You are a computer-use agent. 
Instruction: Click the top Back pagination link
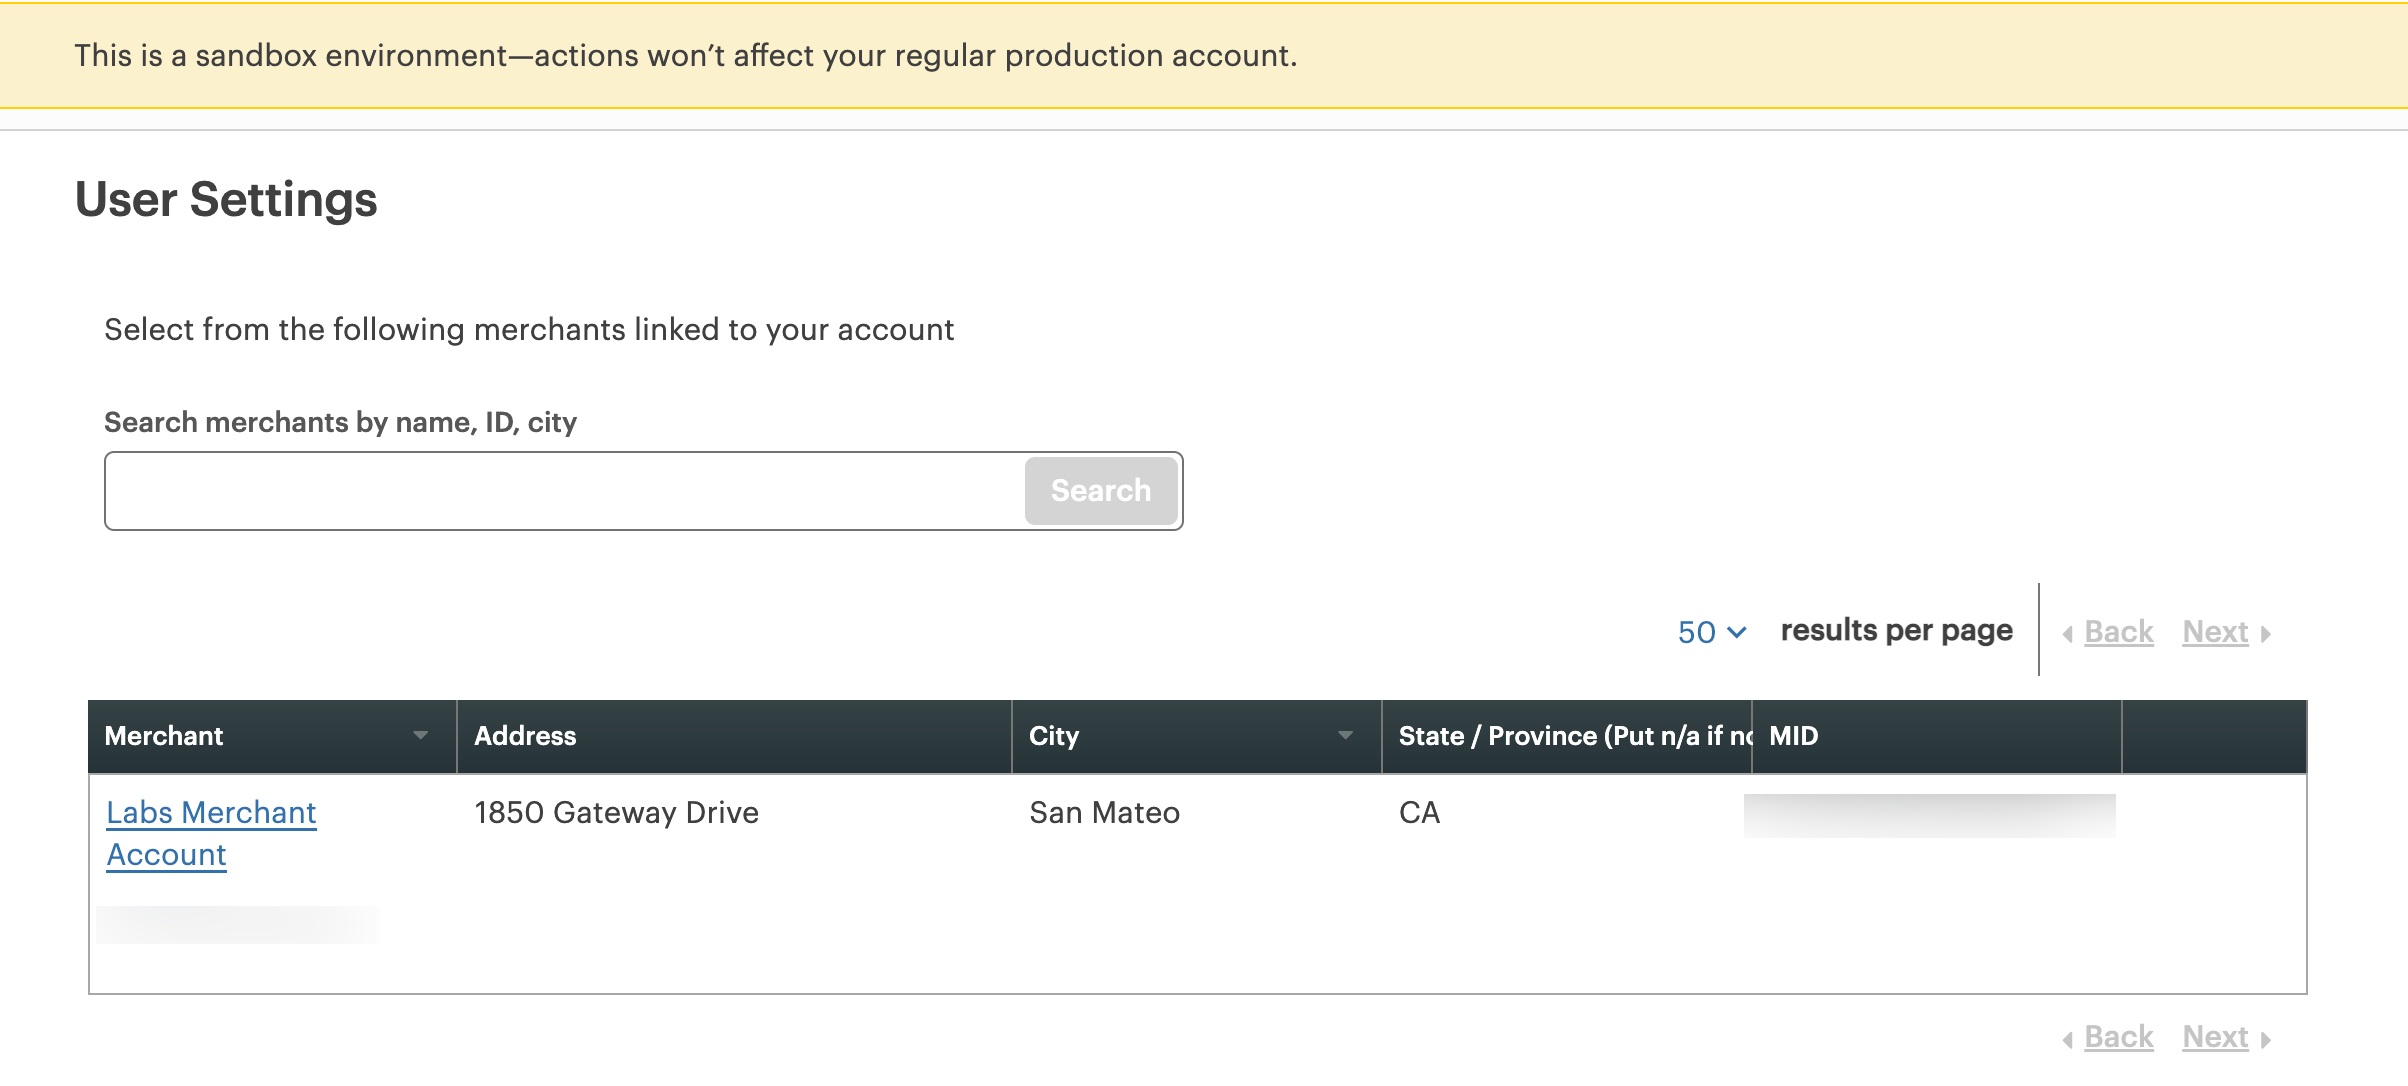click(2118, 632)
